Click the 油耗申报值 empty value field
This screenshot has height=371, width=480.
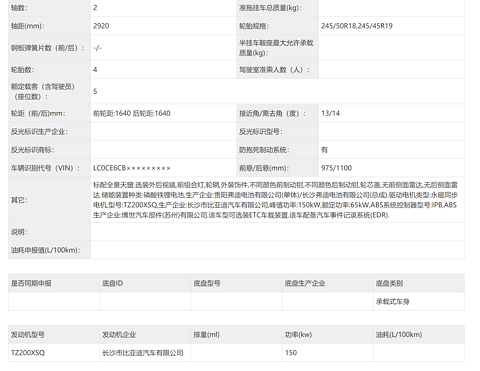coord(277,250)
